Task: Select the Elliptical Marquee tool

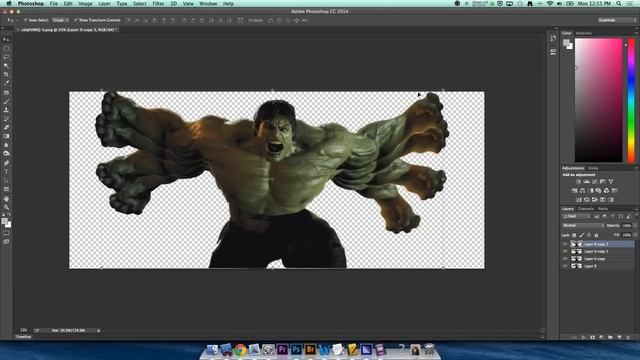Action: (x=6, y=48)
